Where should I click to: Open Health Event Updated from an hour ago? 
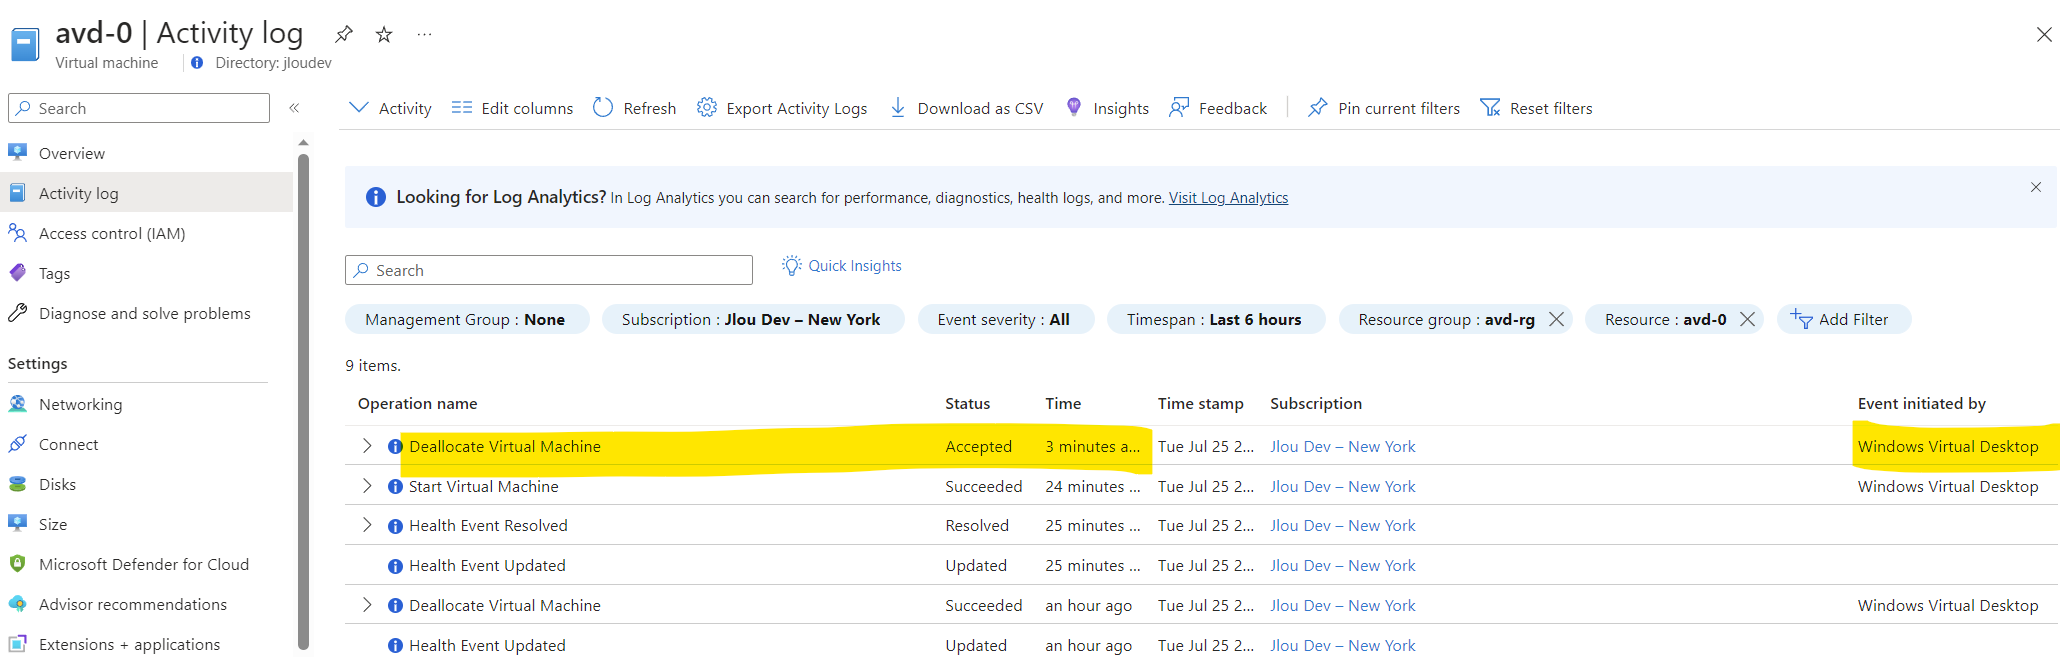point(487,646)
